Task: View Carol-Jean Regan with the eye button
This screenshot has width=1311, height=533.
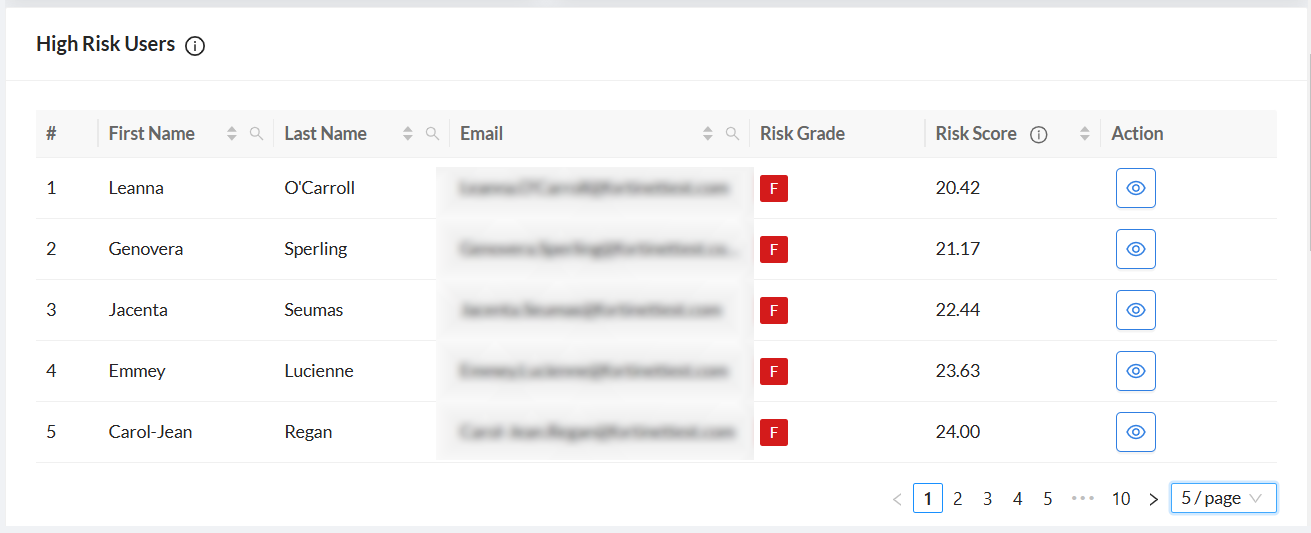Action: click(1136, 432)
